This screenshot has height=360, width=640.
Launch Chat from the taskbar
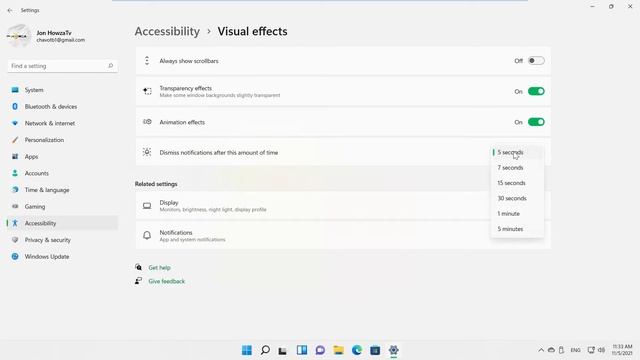point(320,350)
